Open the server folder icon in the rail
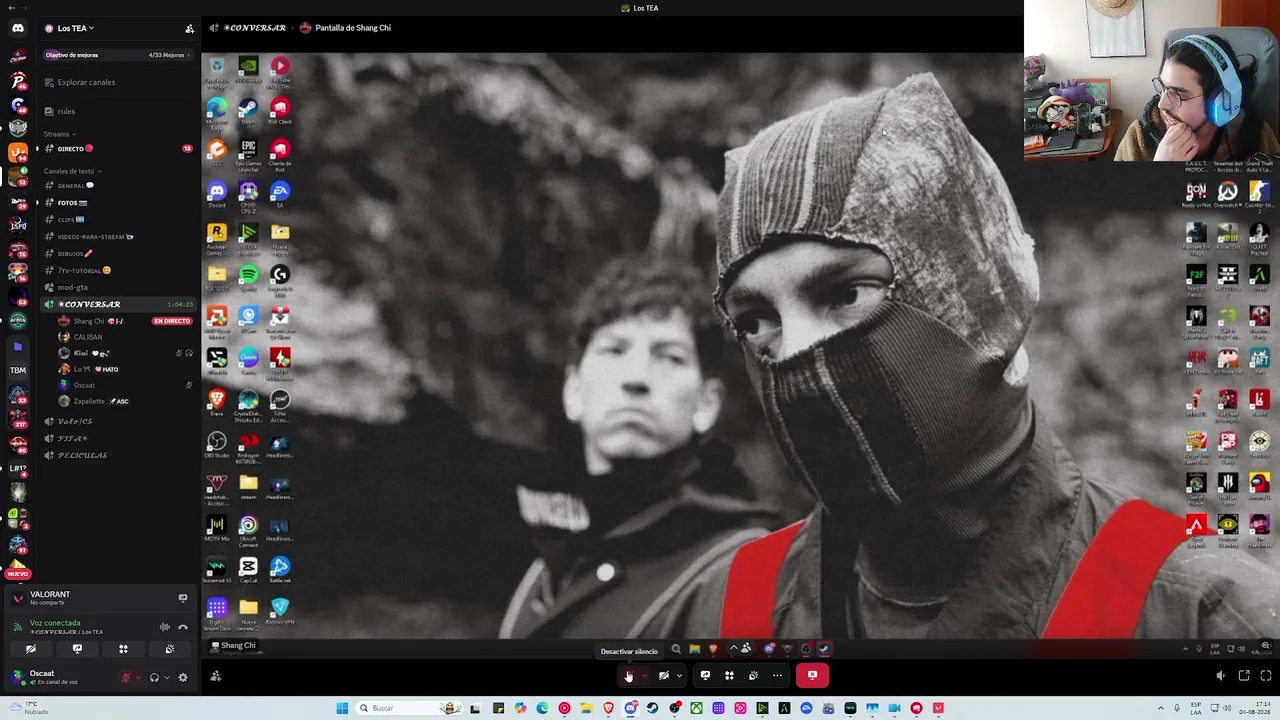This screenshot has width=1280, height=720. (x=18, y=346)
